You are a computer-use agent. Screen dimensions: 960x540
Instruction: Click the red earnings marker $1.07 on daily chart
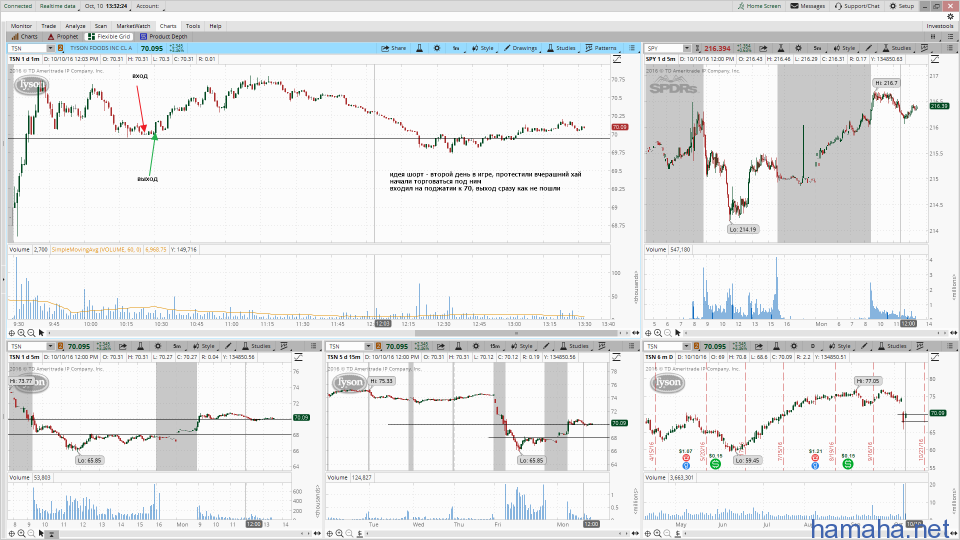[686, 457]
